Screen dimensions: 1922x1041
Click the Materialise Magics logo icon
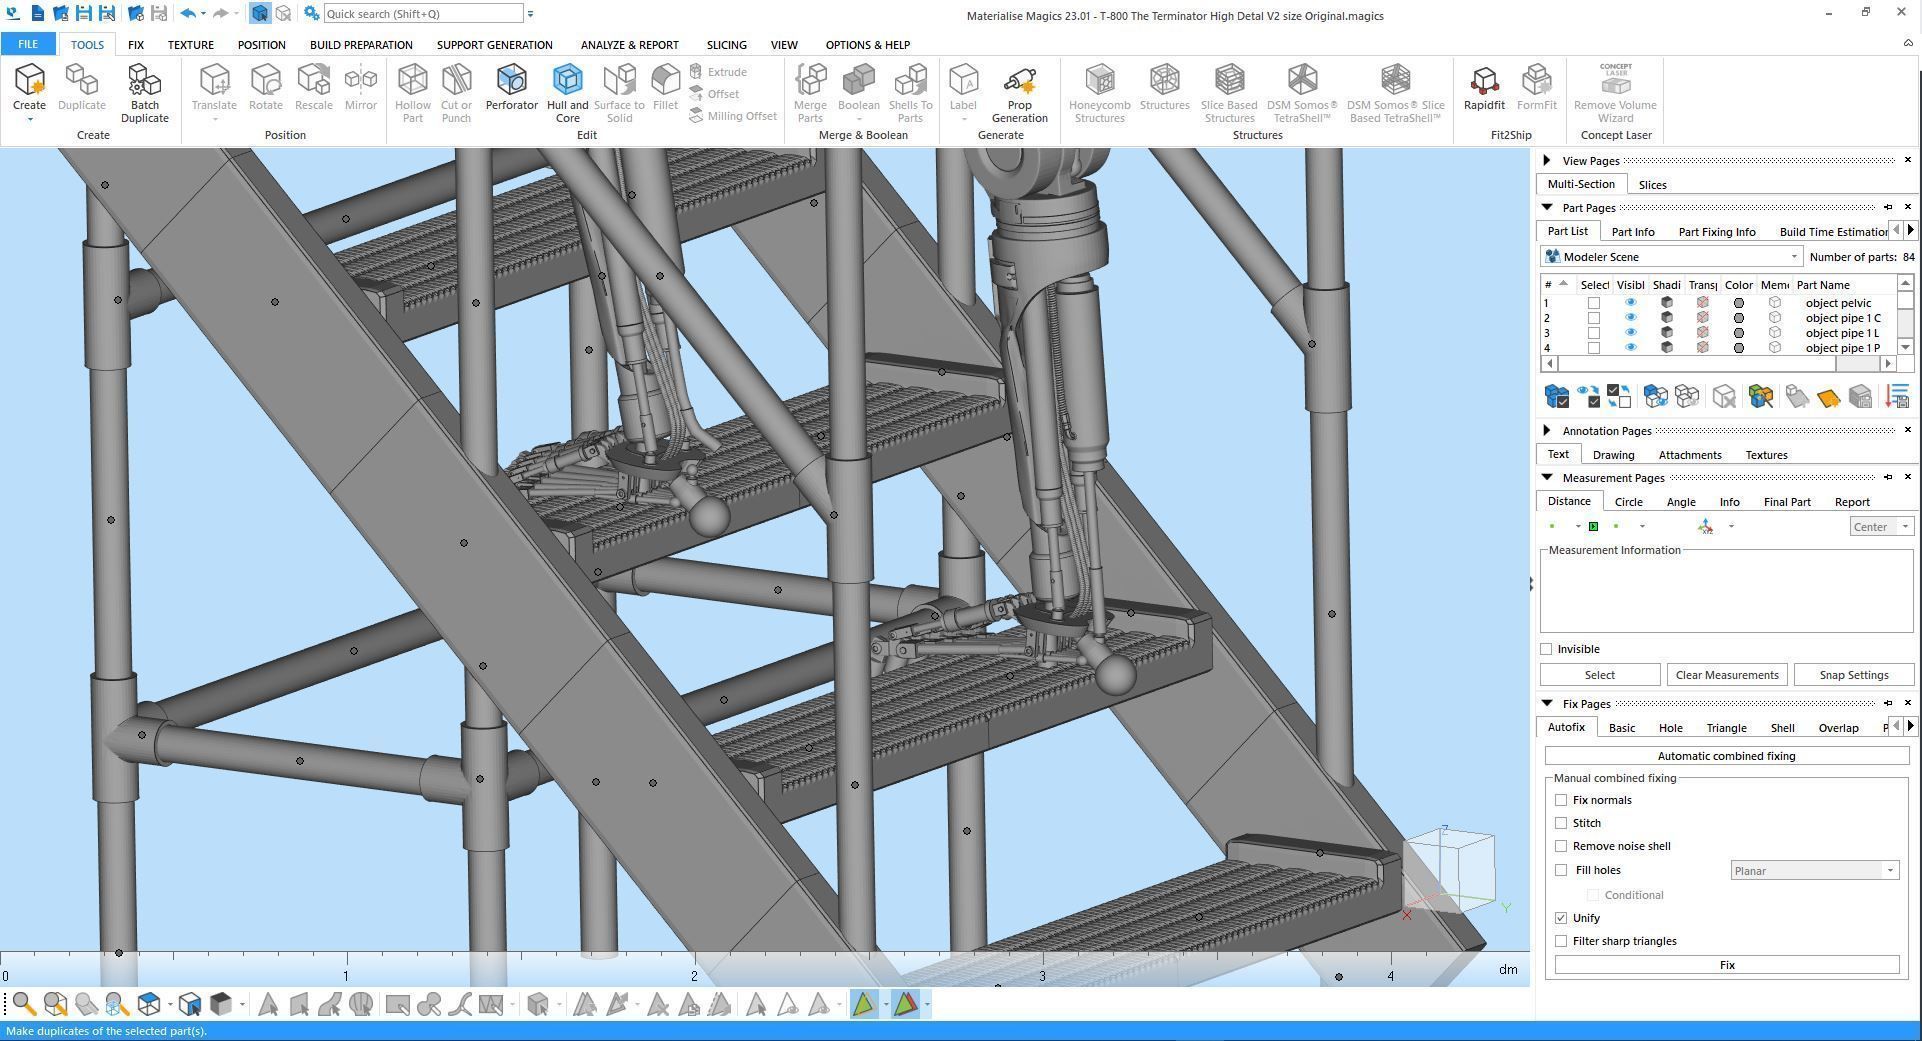14,14
